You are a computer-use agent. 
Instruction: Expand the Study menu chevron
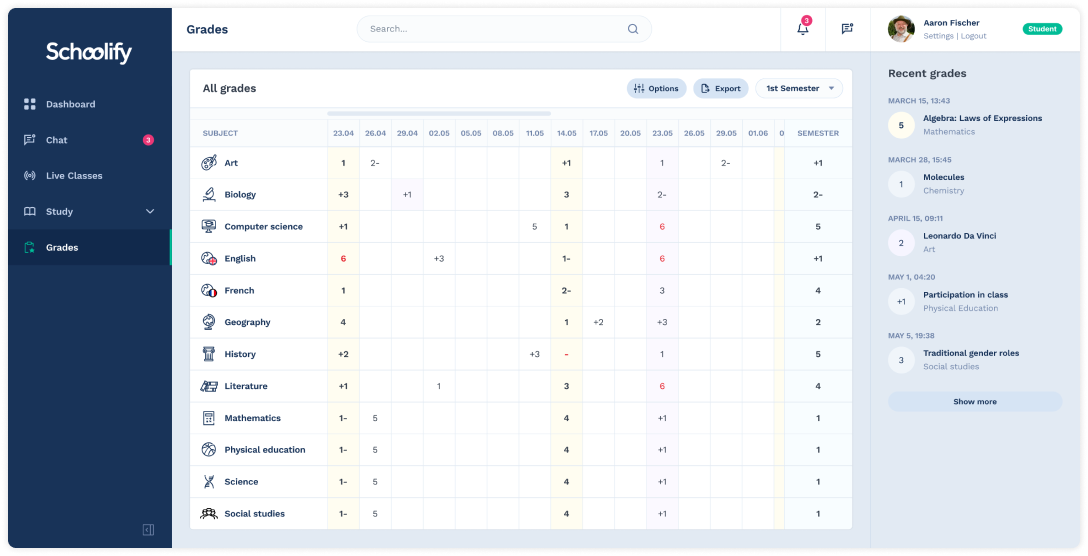[150, 212]
